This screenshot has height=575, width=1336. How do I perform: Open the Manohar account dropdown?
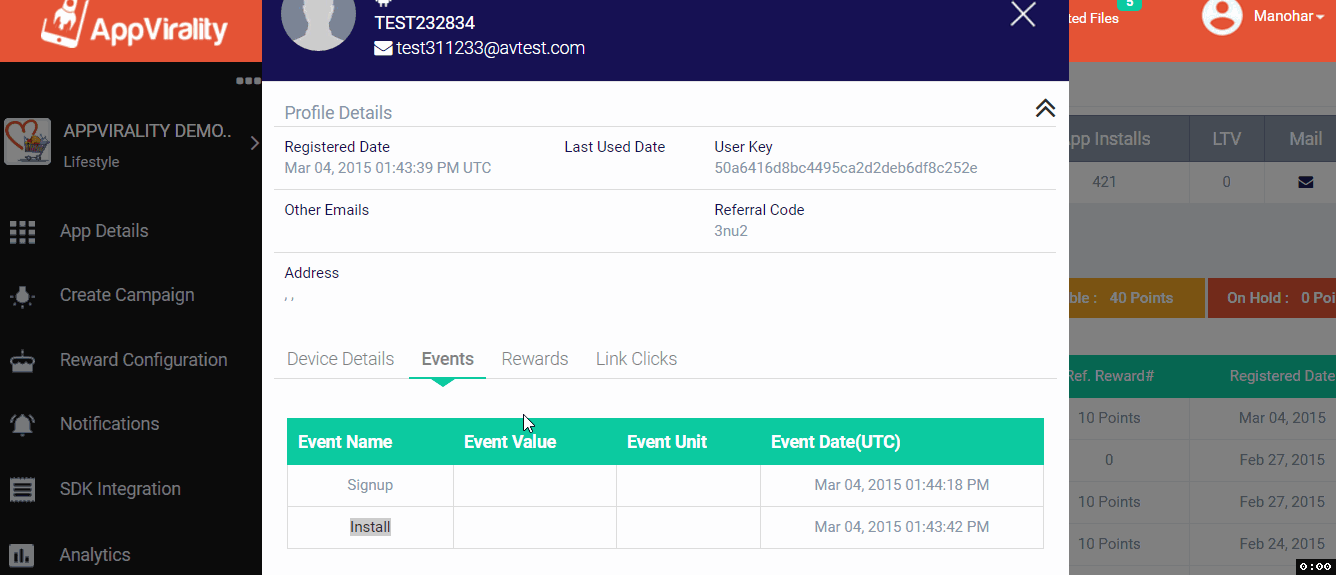click(x=1289, y=16)
